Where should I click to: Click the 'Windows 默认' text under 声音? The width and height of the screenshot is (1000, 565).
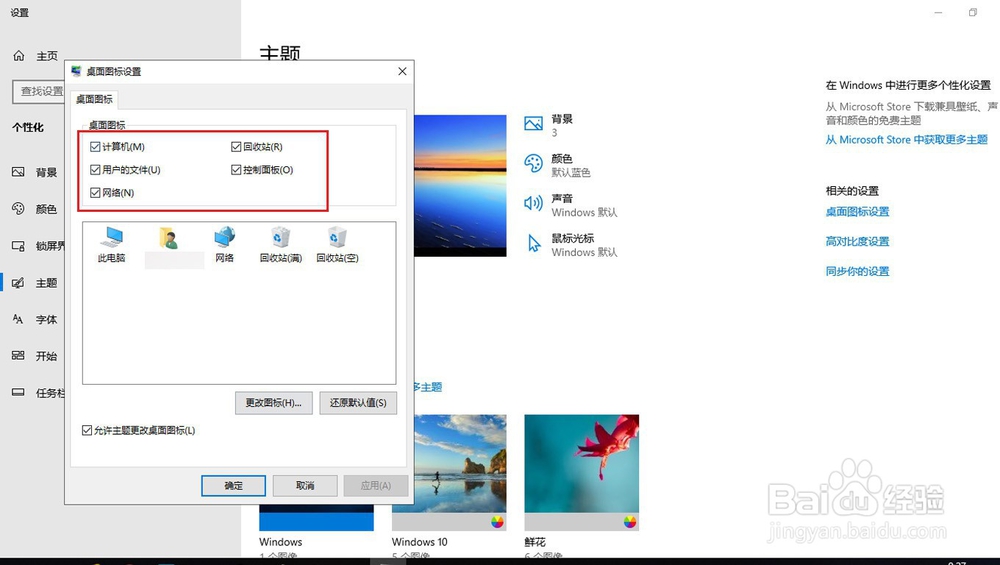584,212
